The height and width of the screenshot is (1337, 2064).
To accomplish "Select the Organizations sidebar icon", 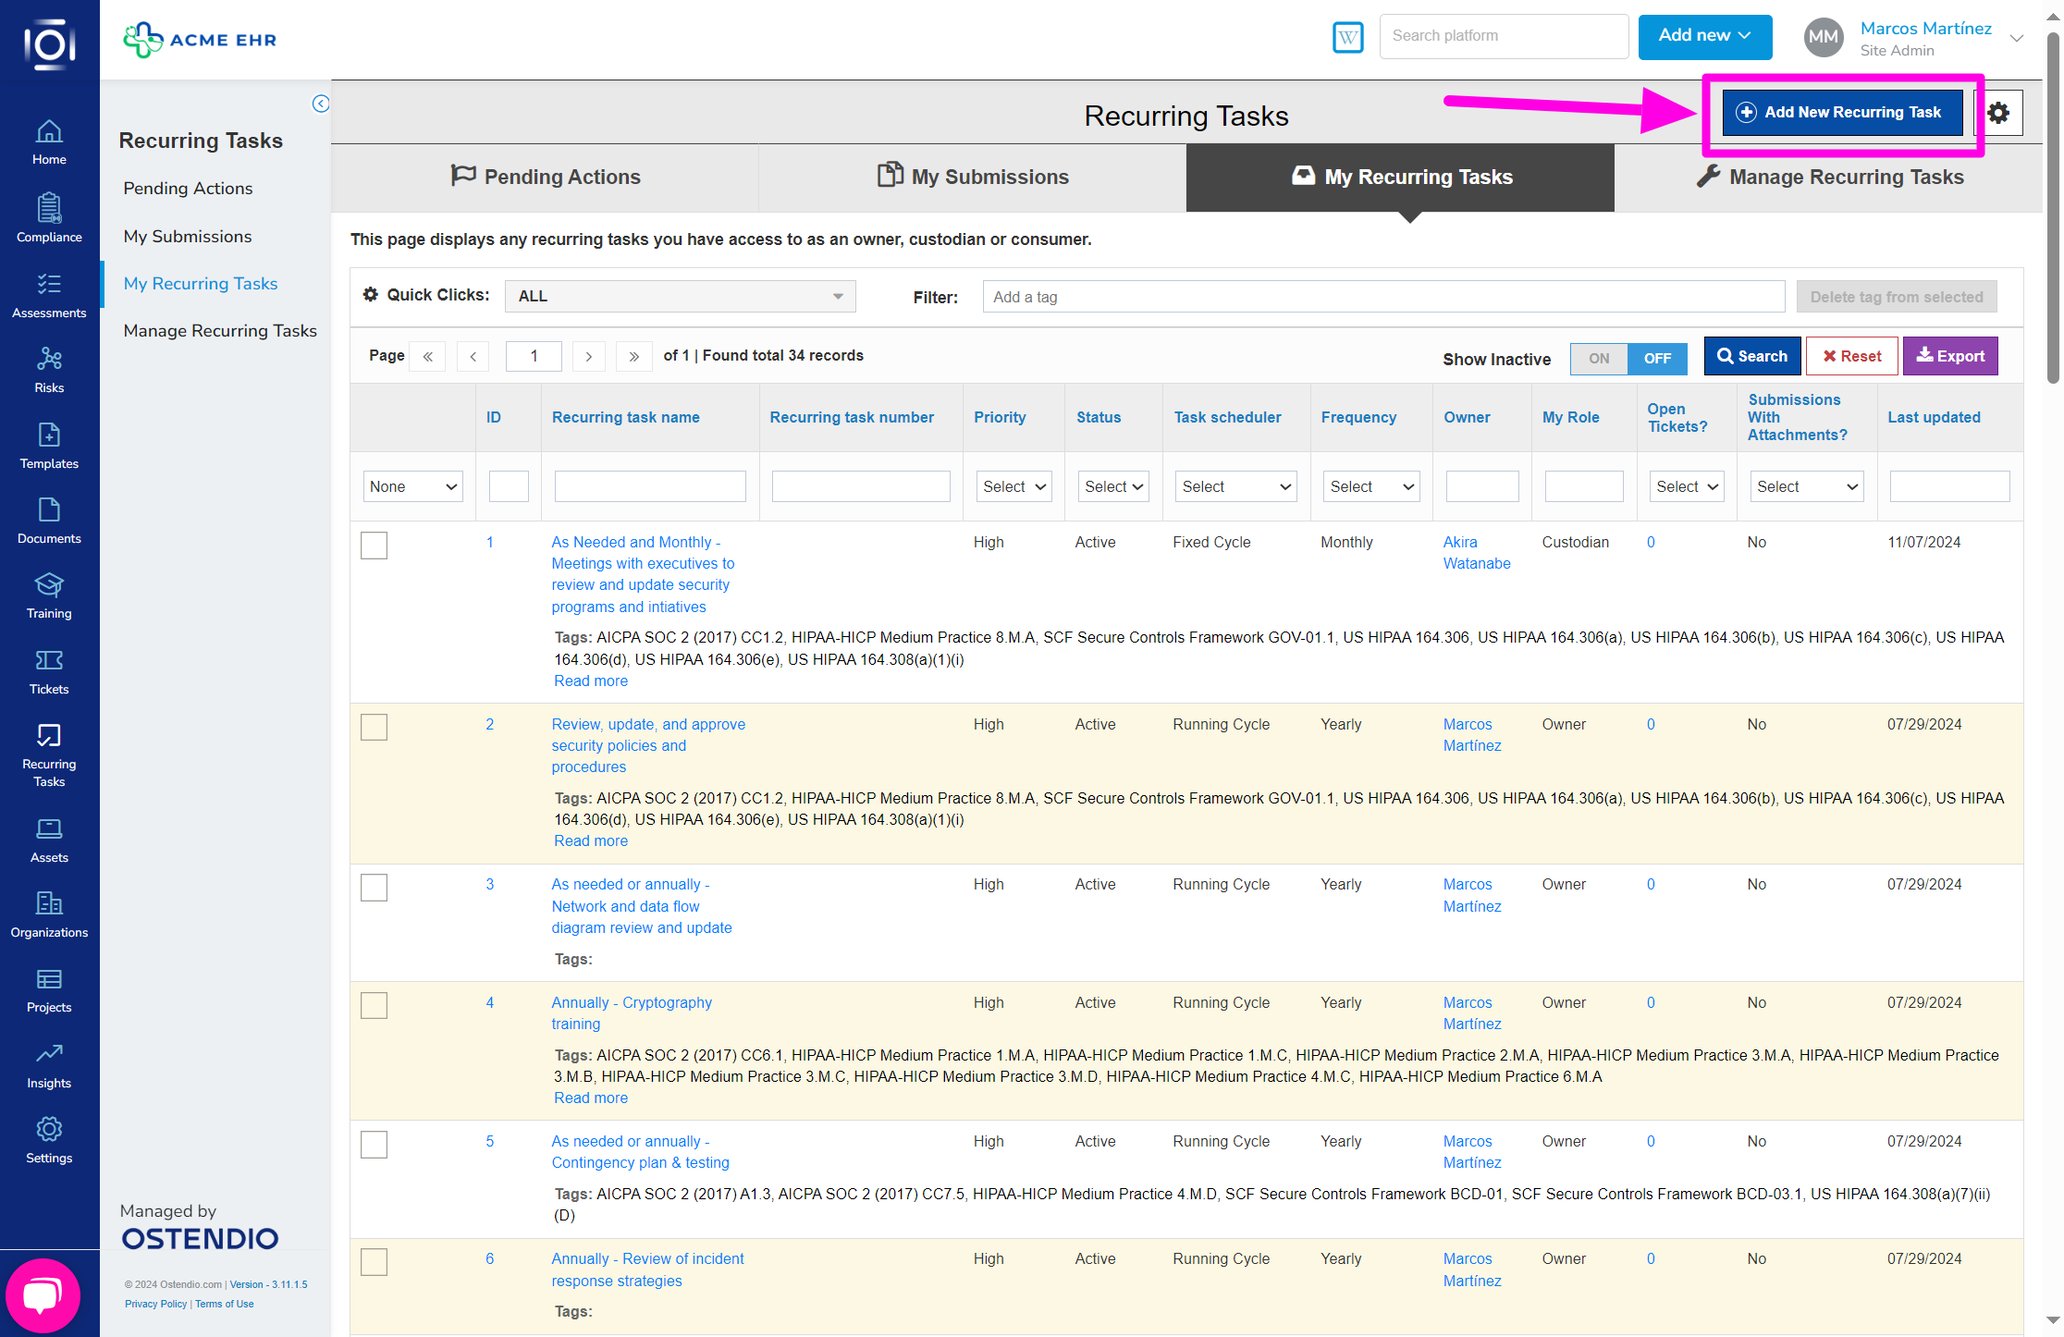I will click(49, 911).
